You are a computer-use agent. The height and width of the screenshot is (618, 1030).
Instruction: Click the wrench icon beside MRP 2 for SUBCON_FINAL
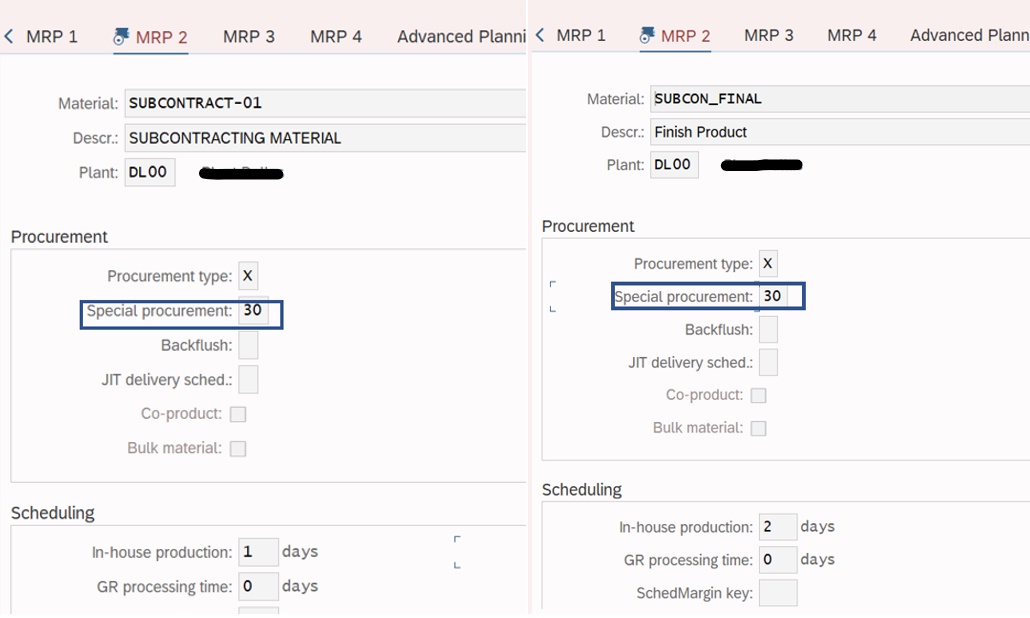tap(648, 32)
